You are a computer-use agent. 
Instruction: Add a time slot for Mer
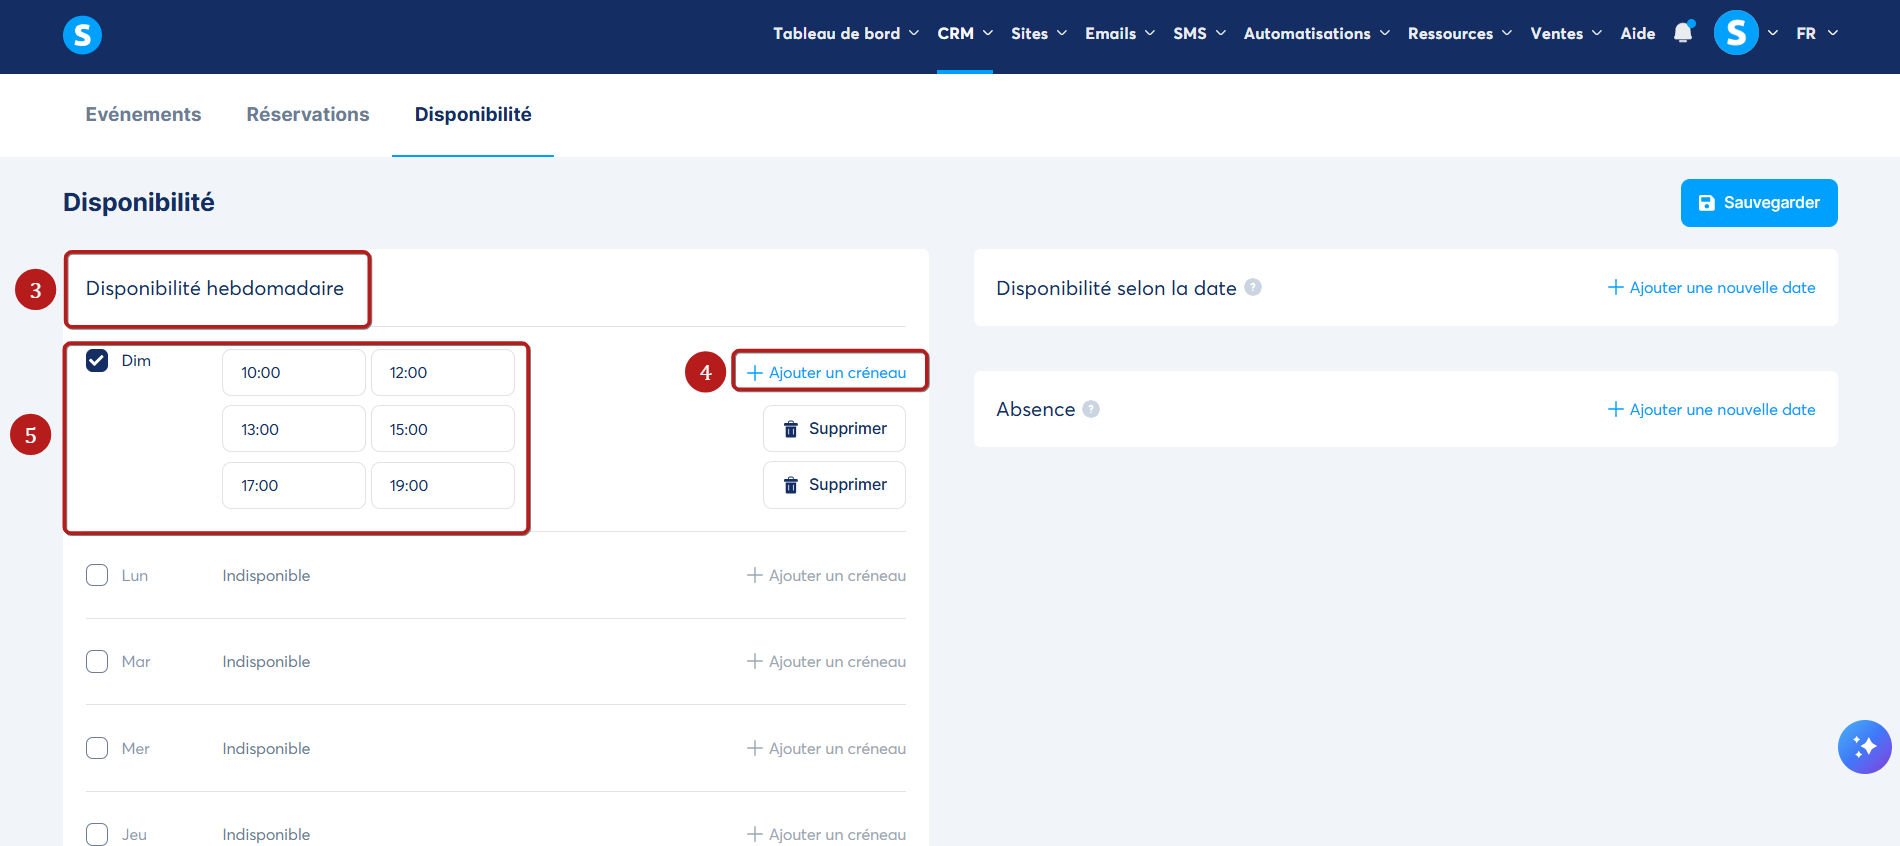pyautogui.click(x=826, y=748)
